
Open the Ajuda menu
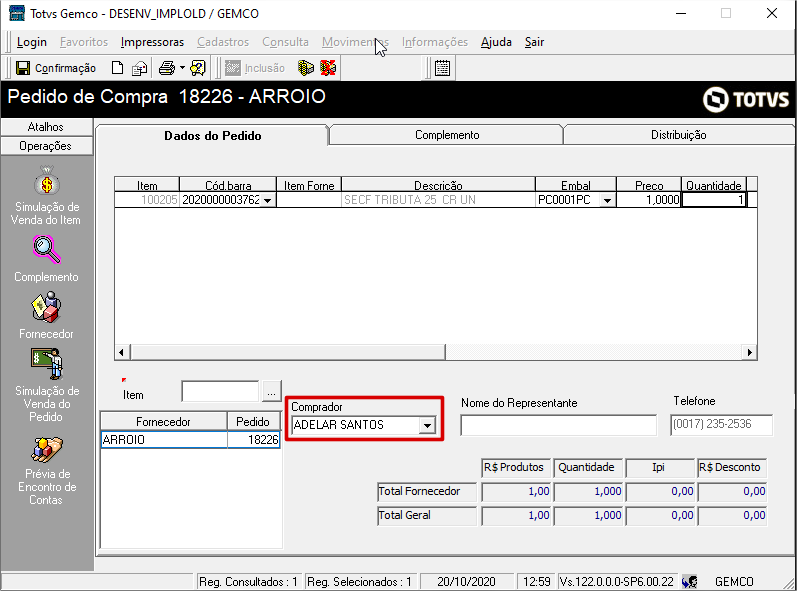click(x=496, y=42)
